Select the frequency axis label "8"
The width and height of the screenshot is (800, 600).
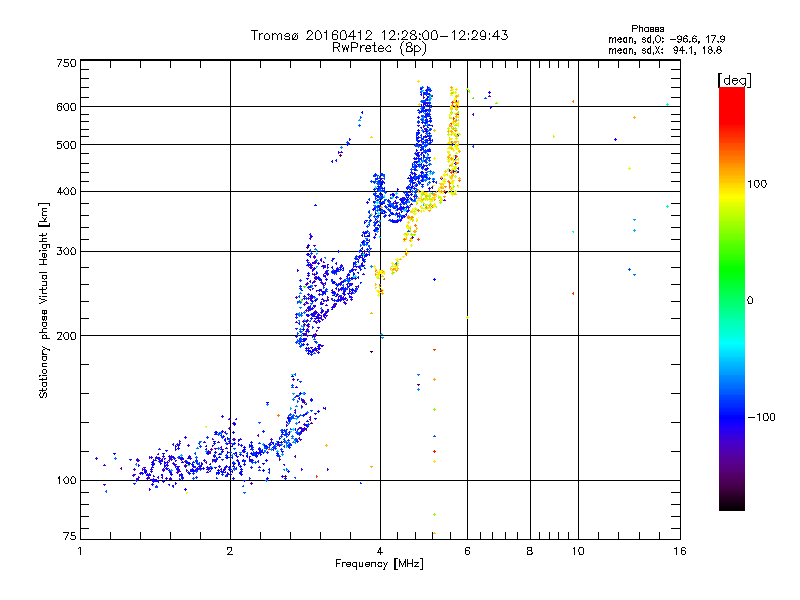(x=530, y=551)
